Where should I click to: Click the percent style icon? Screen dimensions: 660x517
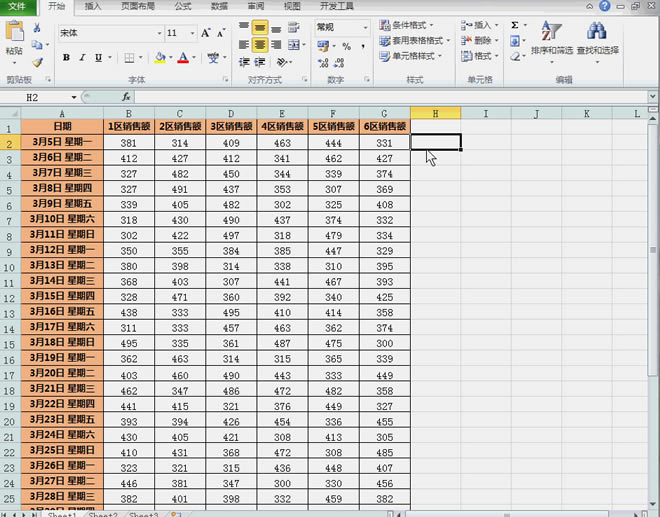coord(346,46)
